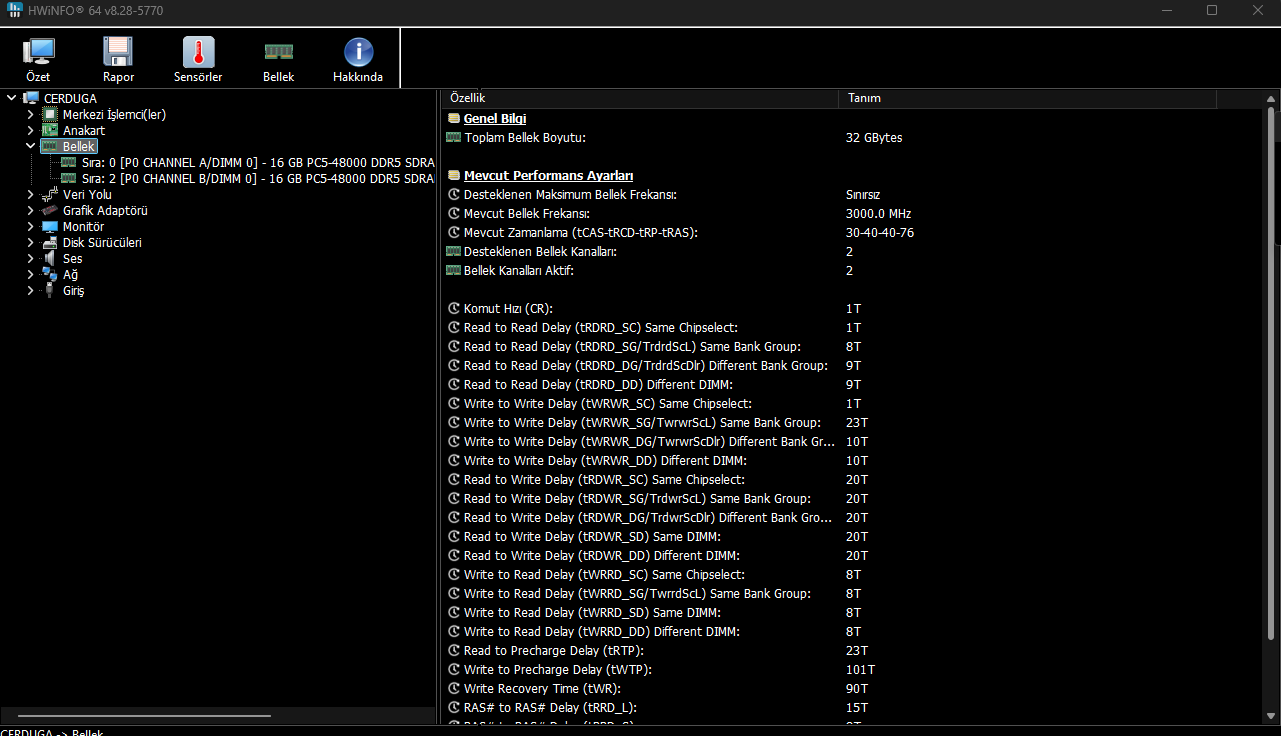Expand the Ses node
Screen dimensions: 1281x736
coord(31,258)
